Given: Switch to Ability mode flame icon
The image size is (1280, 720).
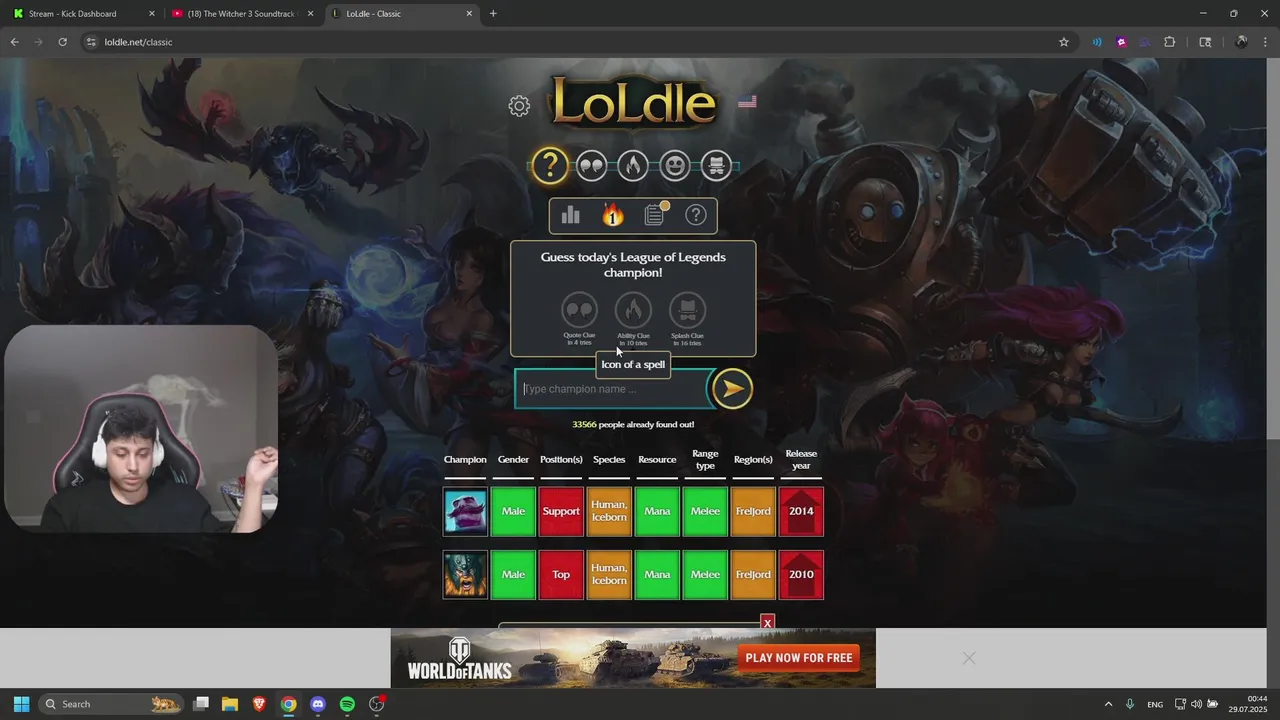Looking at the screenshot, I should [x=633, y=166].
